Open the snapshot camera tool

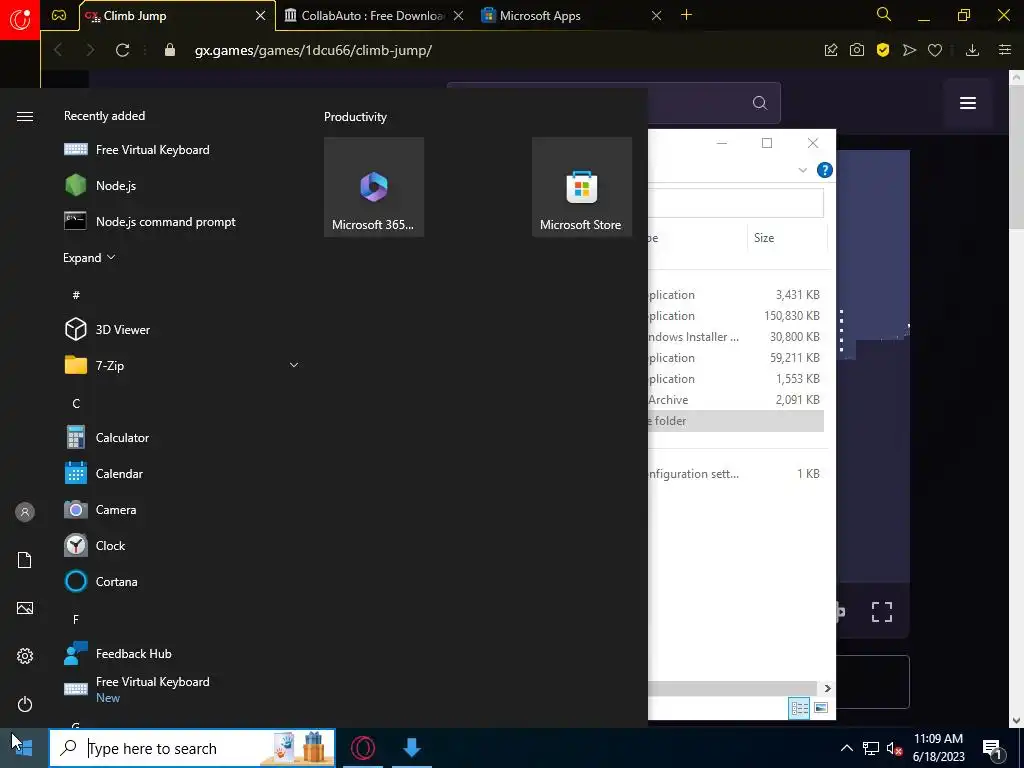(x=857, y=50)
